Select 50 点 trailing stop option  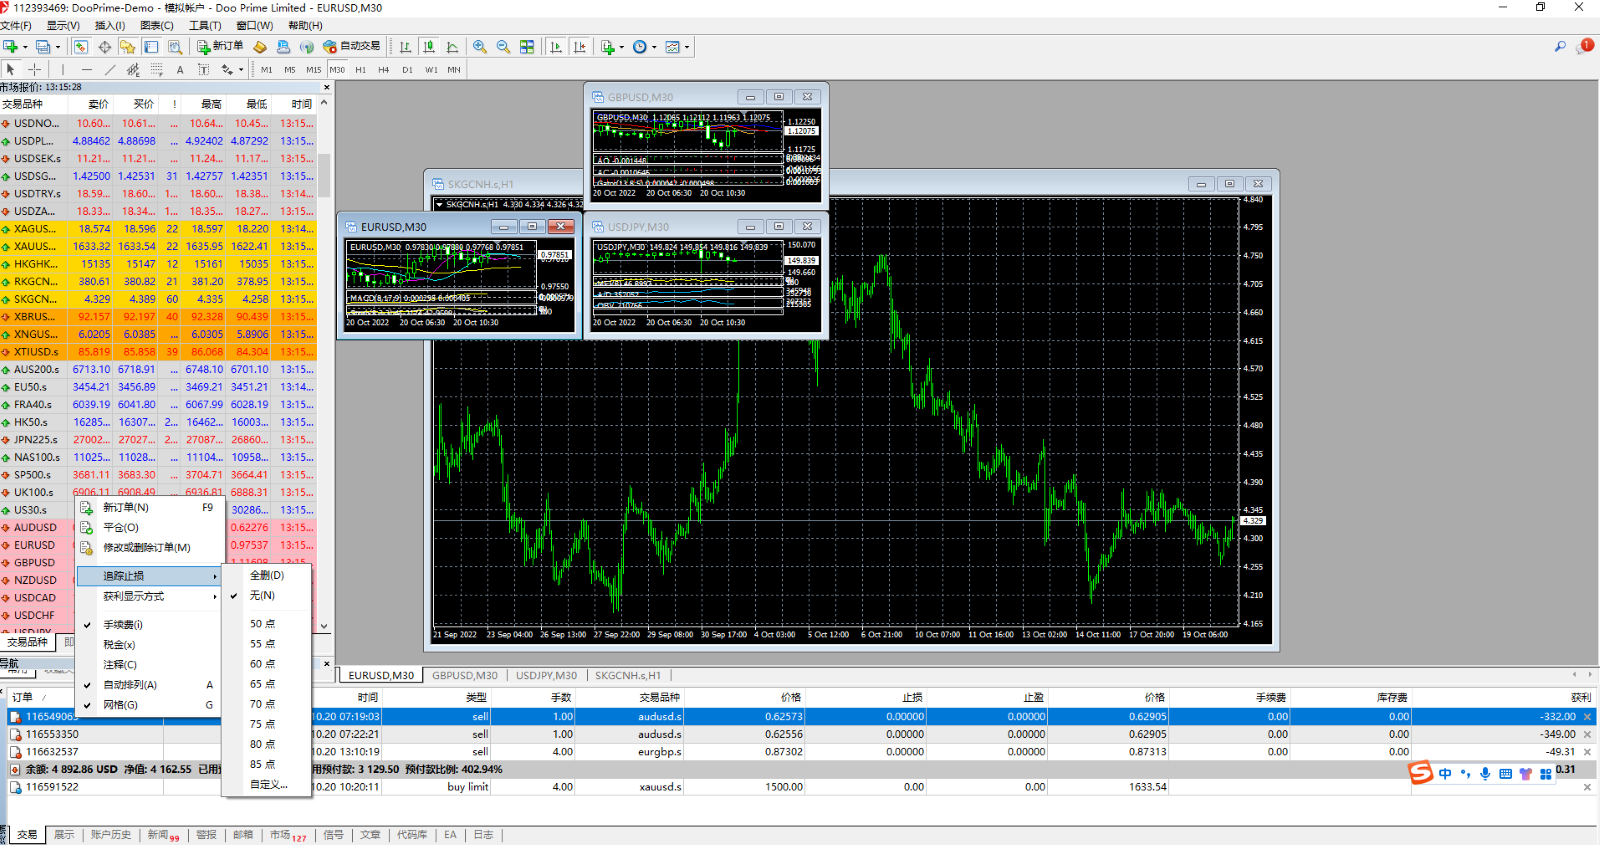click(263, 624)
